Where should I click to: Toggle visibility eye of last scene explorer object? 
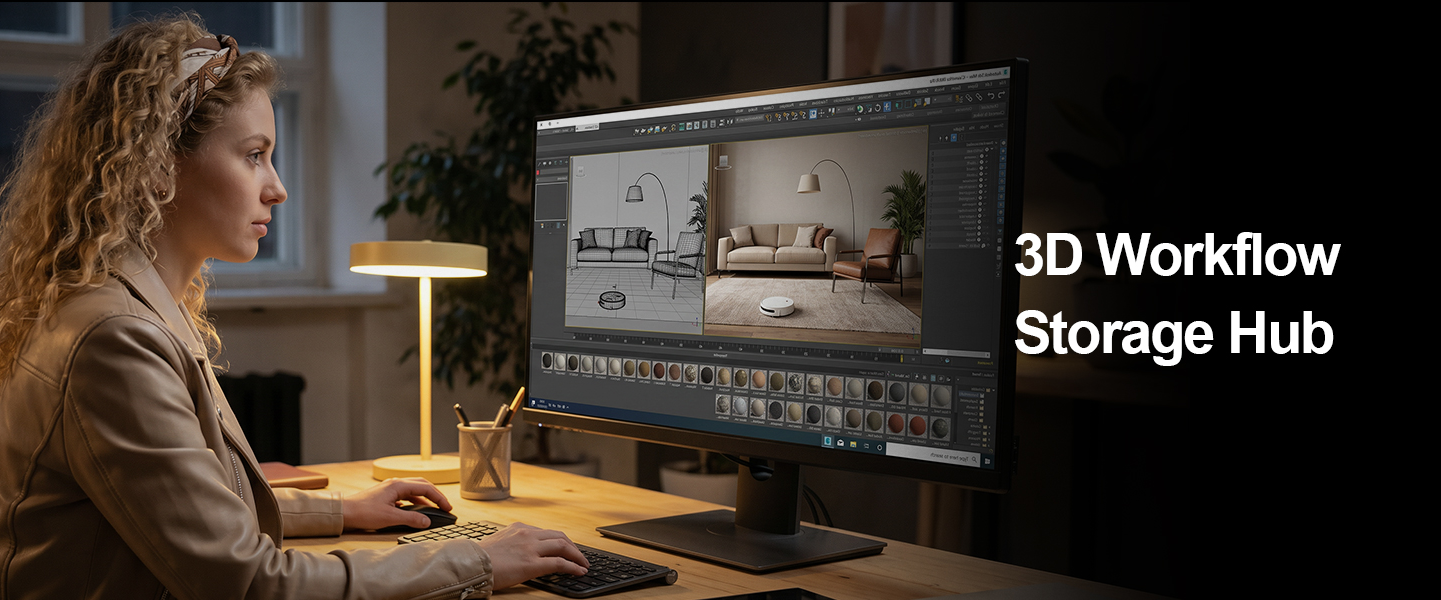pyautogui.click(x=983, y=245)
